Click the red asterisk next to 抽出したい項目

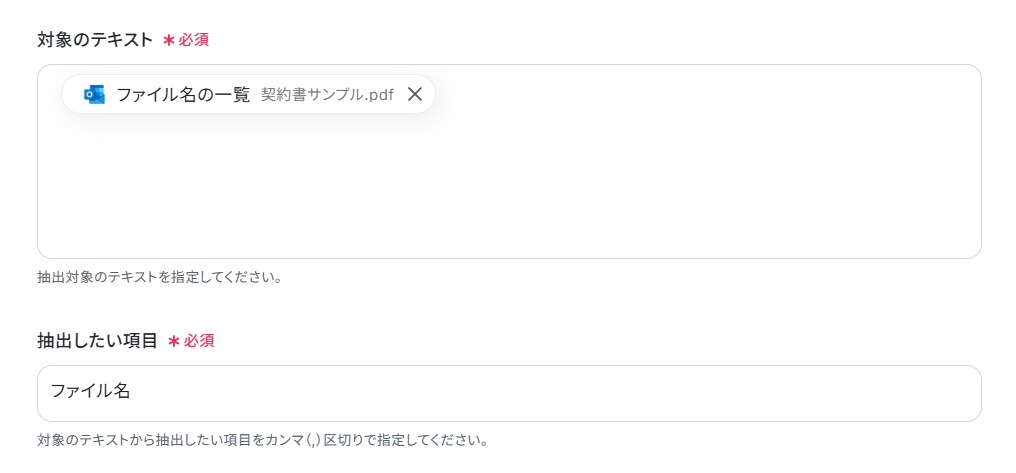pyautogui.click(x=174, y=341)
